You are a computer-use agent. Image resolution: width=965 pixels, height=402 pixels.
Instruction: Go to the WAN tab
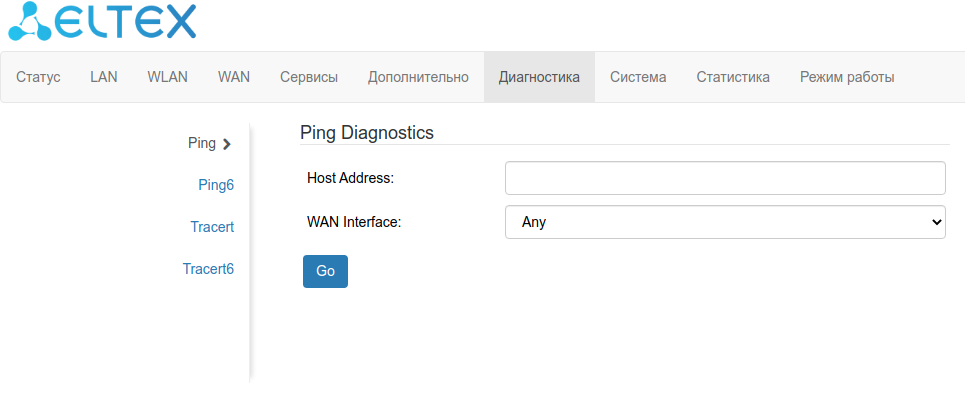coord(234,77)
